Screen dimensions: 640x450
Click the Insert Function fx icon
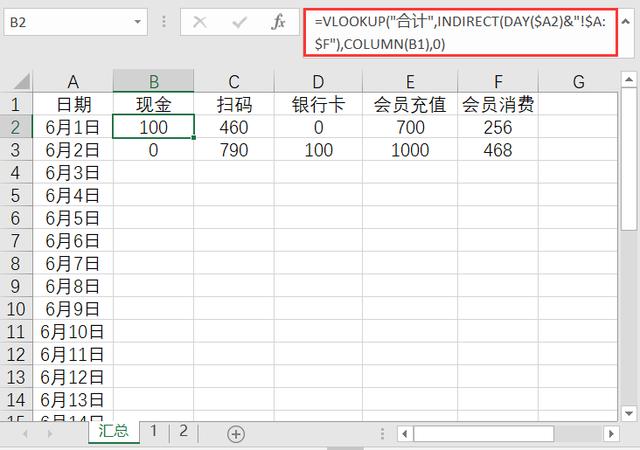coord(279,22)
